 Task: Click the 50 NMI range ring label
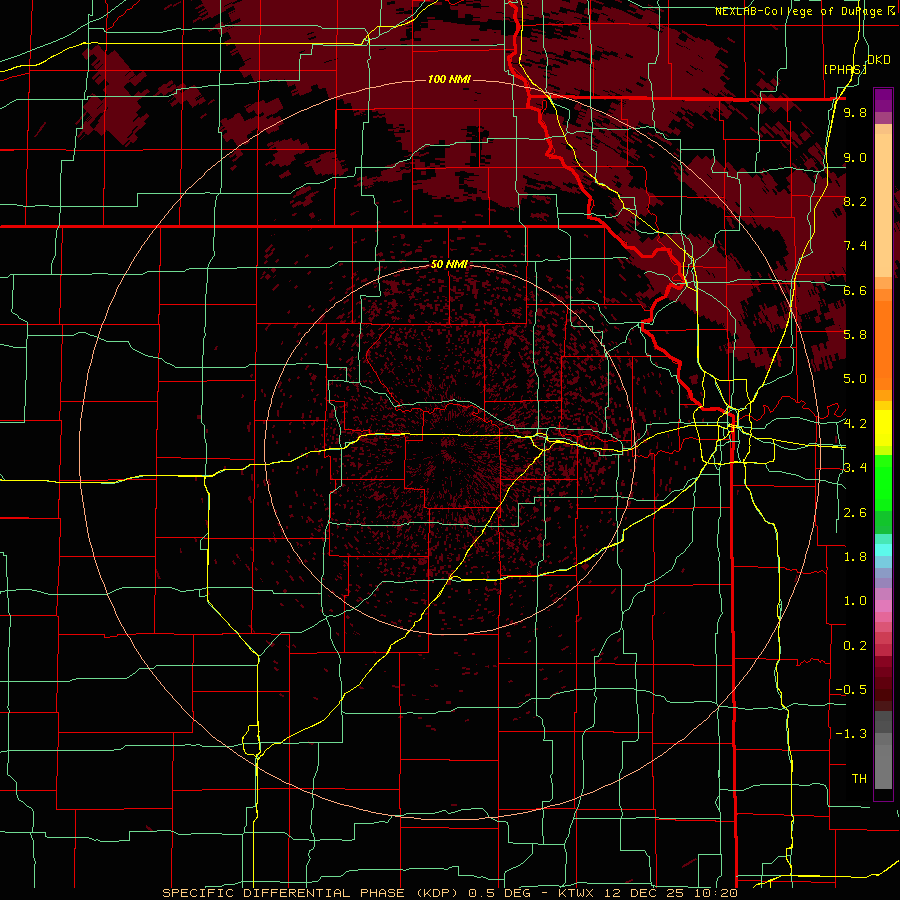pos(449,265)
